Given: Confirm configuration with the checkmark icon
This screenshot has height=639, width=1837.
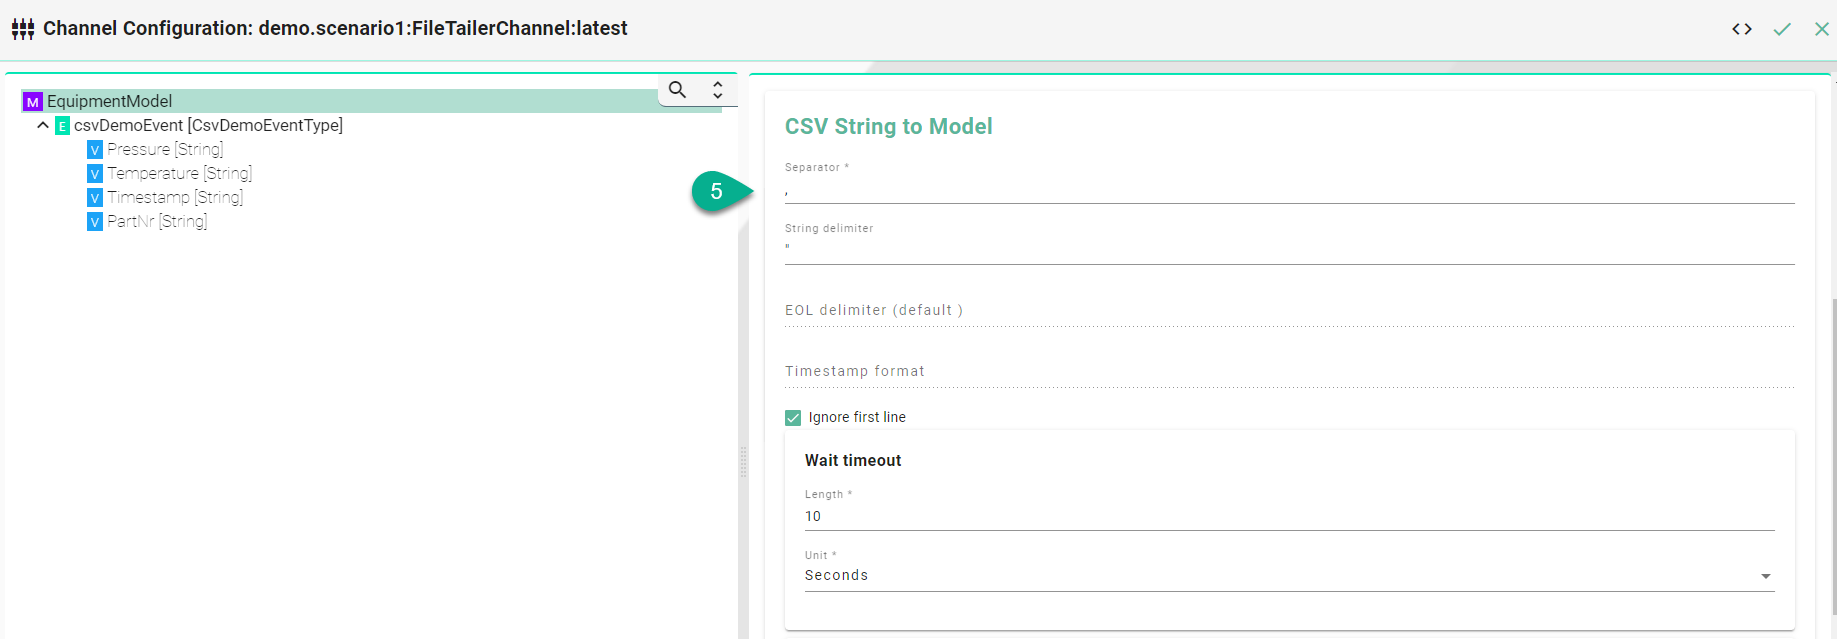Looking at the screenshot, I should pos(1782,29).
